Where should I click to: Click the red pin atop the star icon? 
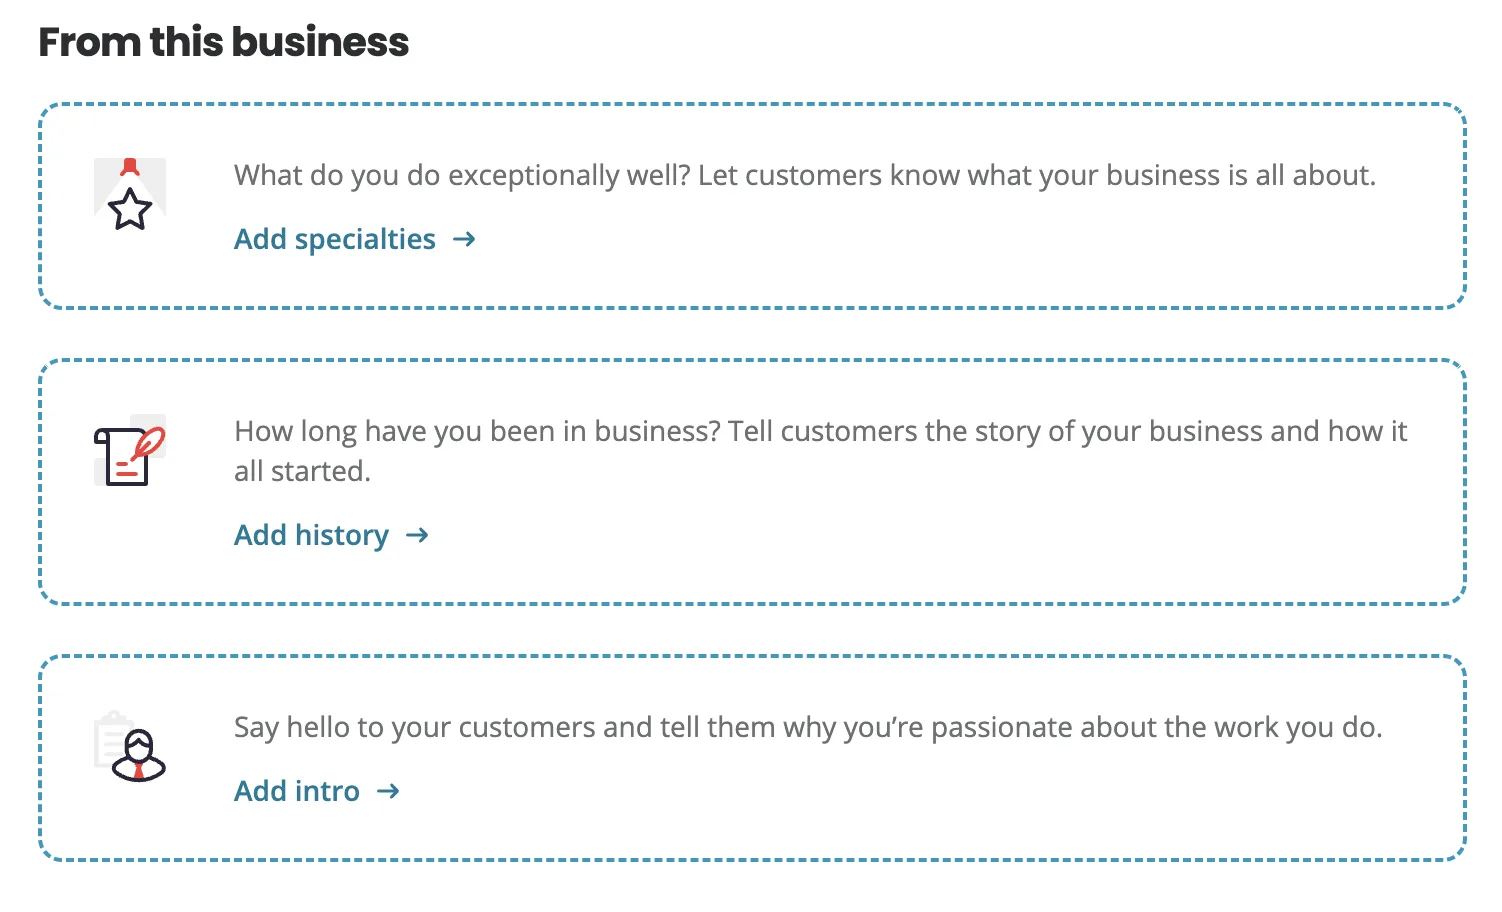129,167
